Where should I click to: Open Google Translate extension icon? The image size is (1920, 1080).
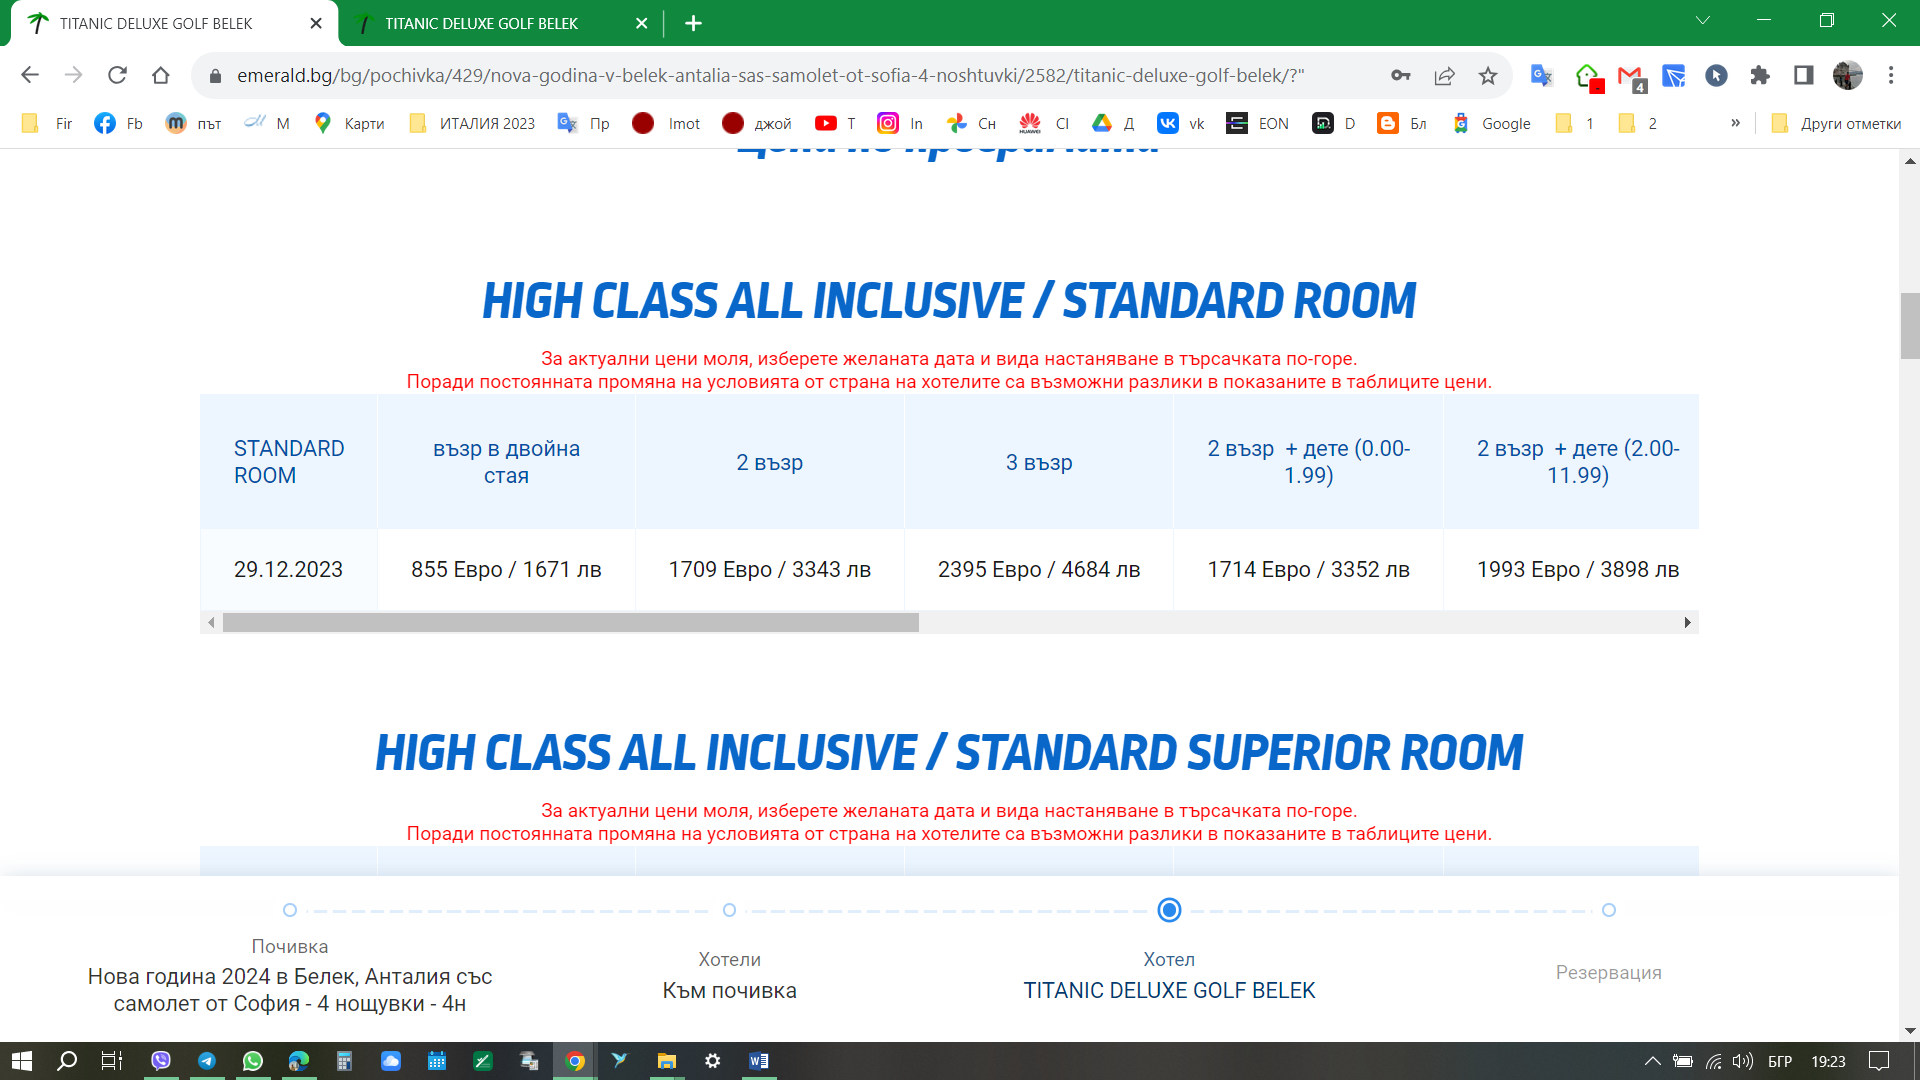click(1541, 75)
